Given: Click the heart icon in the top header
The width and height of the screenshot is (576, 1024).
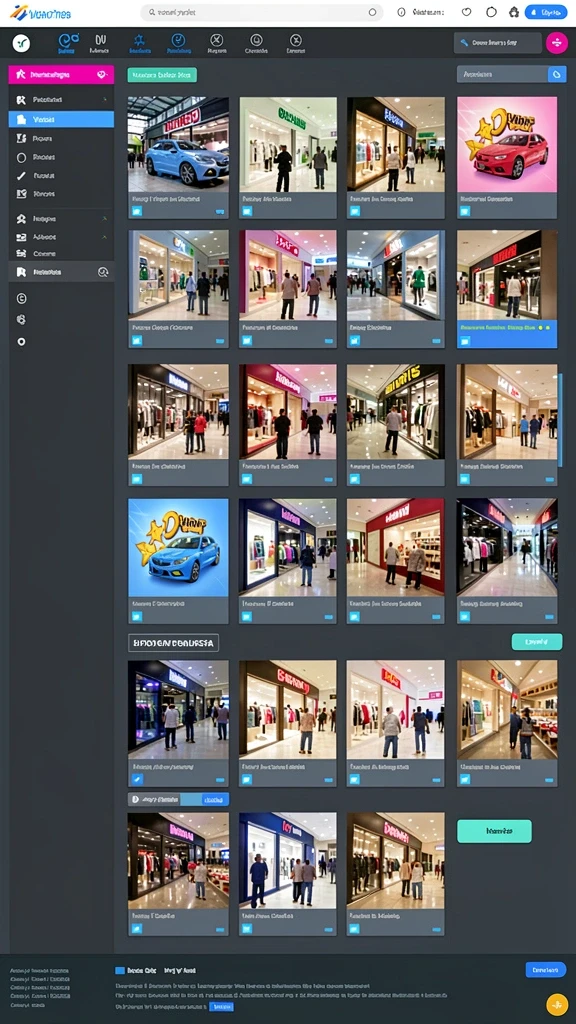Looking at the screenshot, I should pyautogui.click(x=466, y=12).
